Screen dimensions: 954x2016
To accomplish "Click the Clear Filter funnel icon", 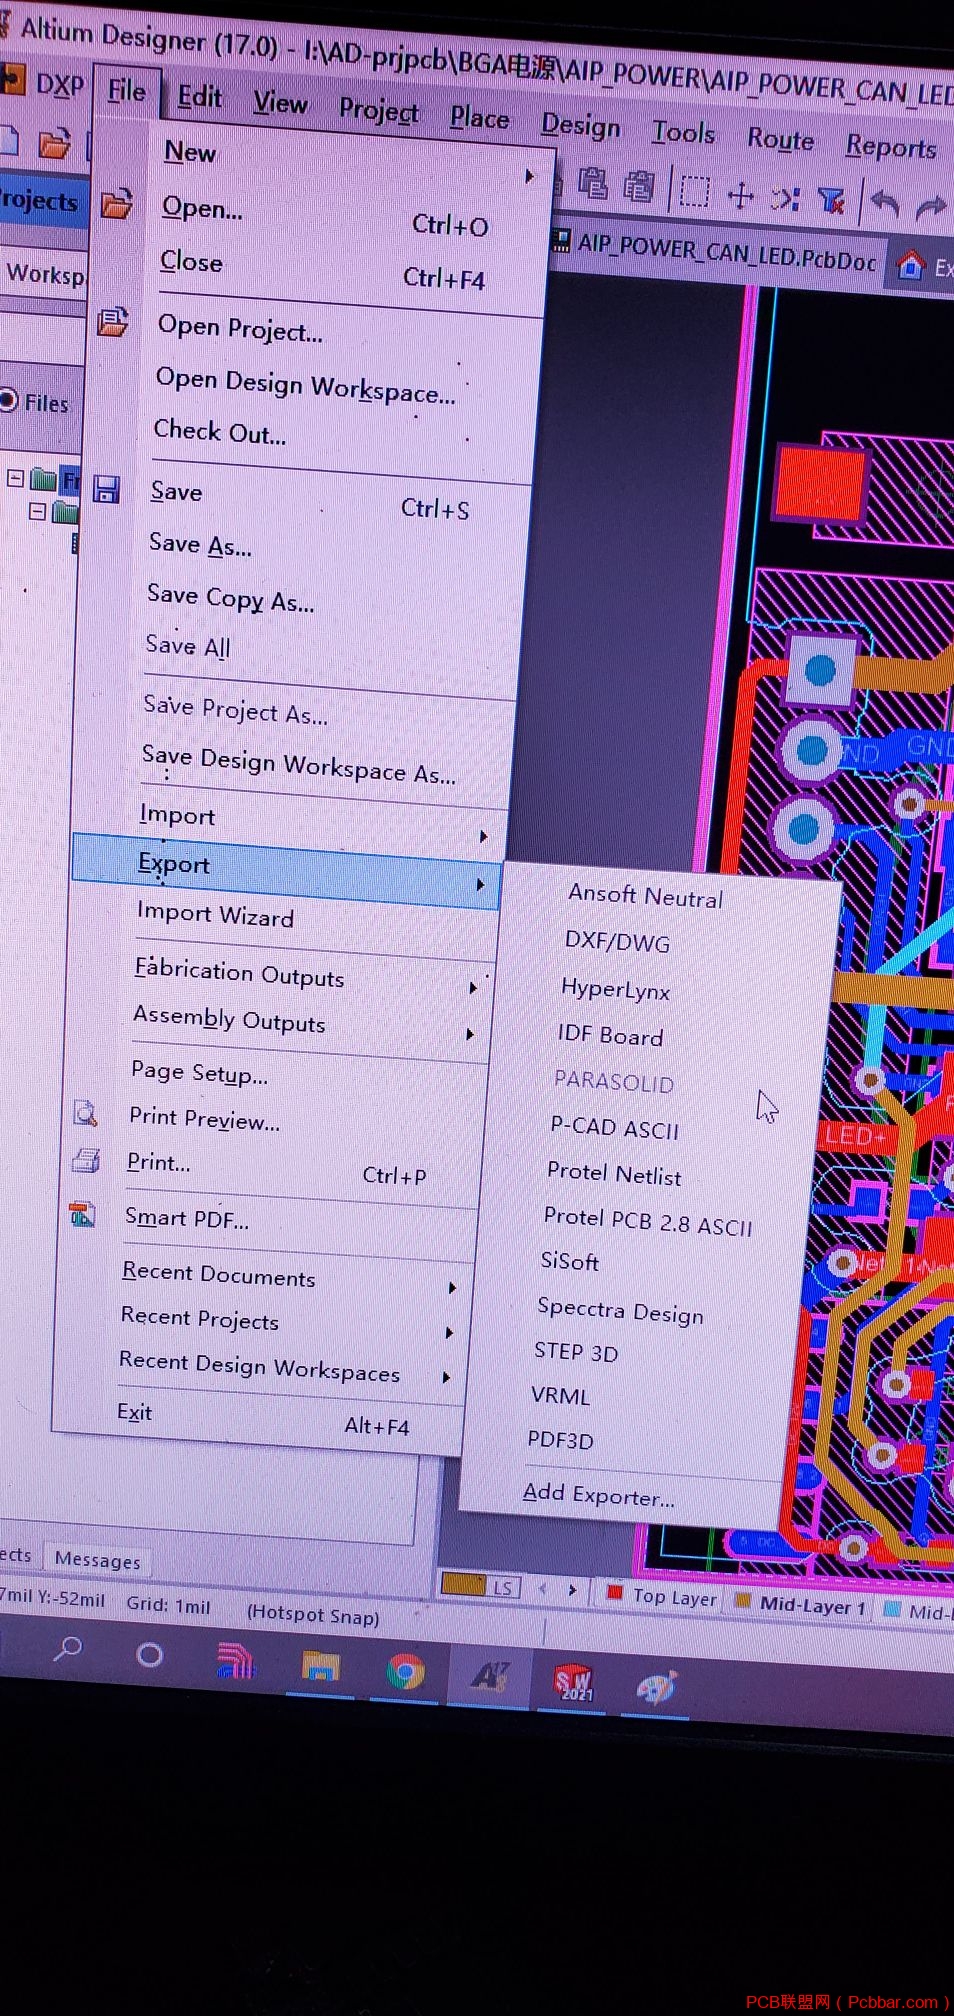I will coord(831,201).
